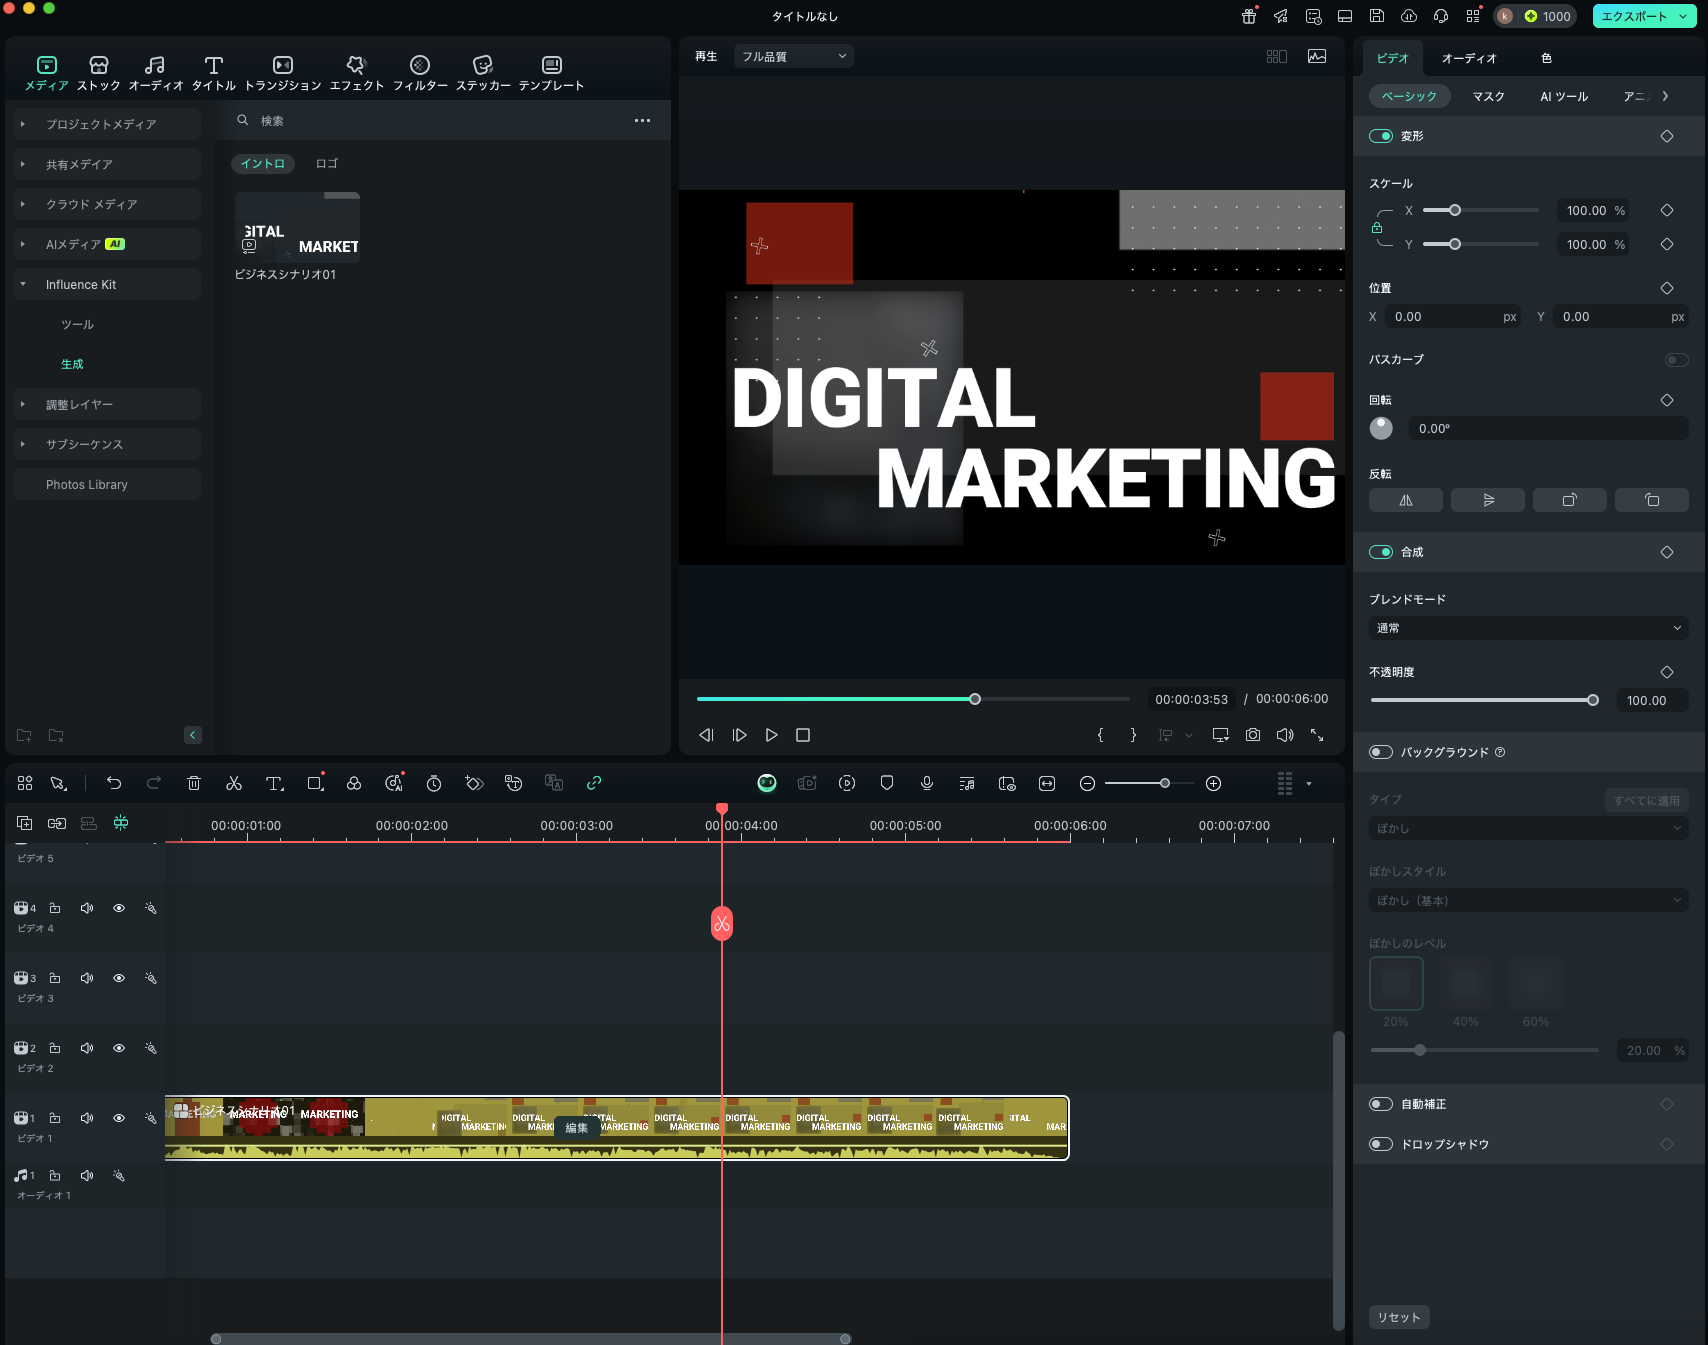Click the undo arrow icon
The image size is (1708, 1345).
click(x=114, y=784)
